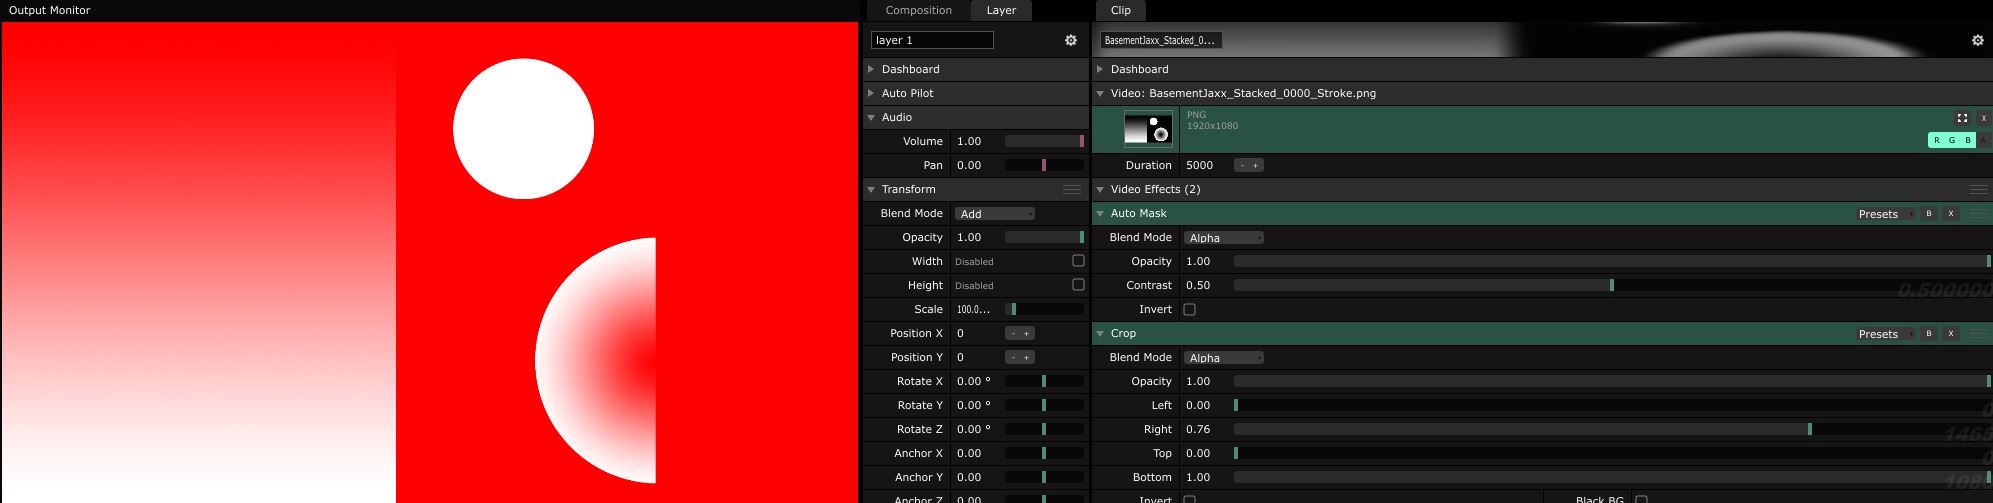Click the plus button next to Duration

tap(1255, 166)
